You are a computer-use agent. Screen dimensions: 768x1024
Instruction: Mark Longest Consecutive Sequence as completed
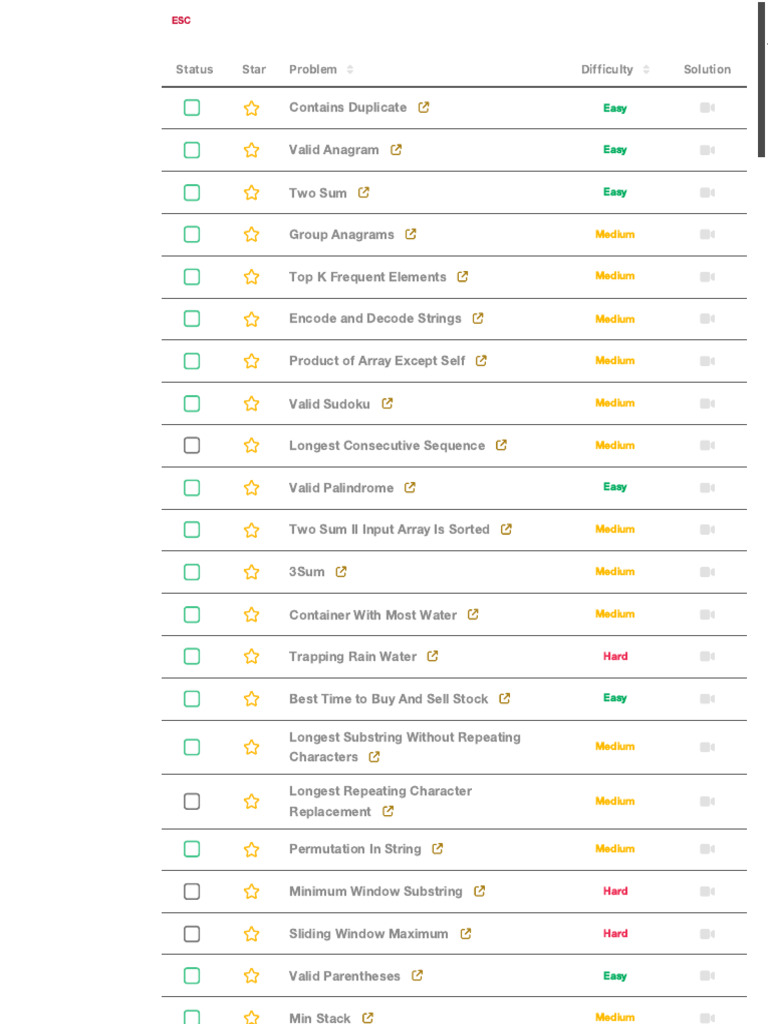[x=192, y=446]
